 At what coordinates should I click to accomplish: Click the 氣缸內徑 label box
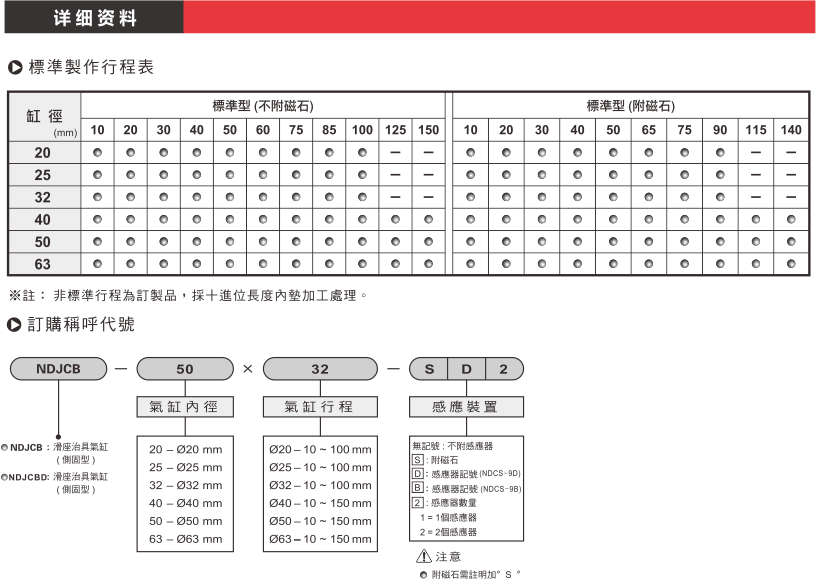pyautogui.click(x=185, y=407)
